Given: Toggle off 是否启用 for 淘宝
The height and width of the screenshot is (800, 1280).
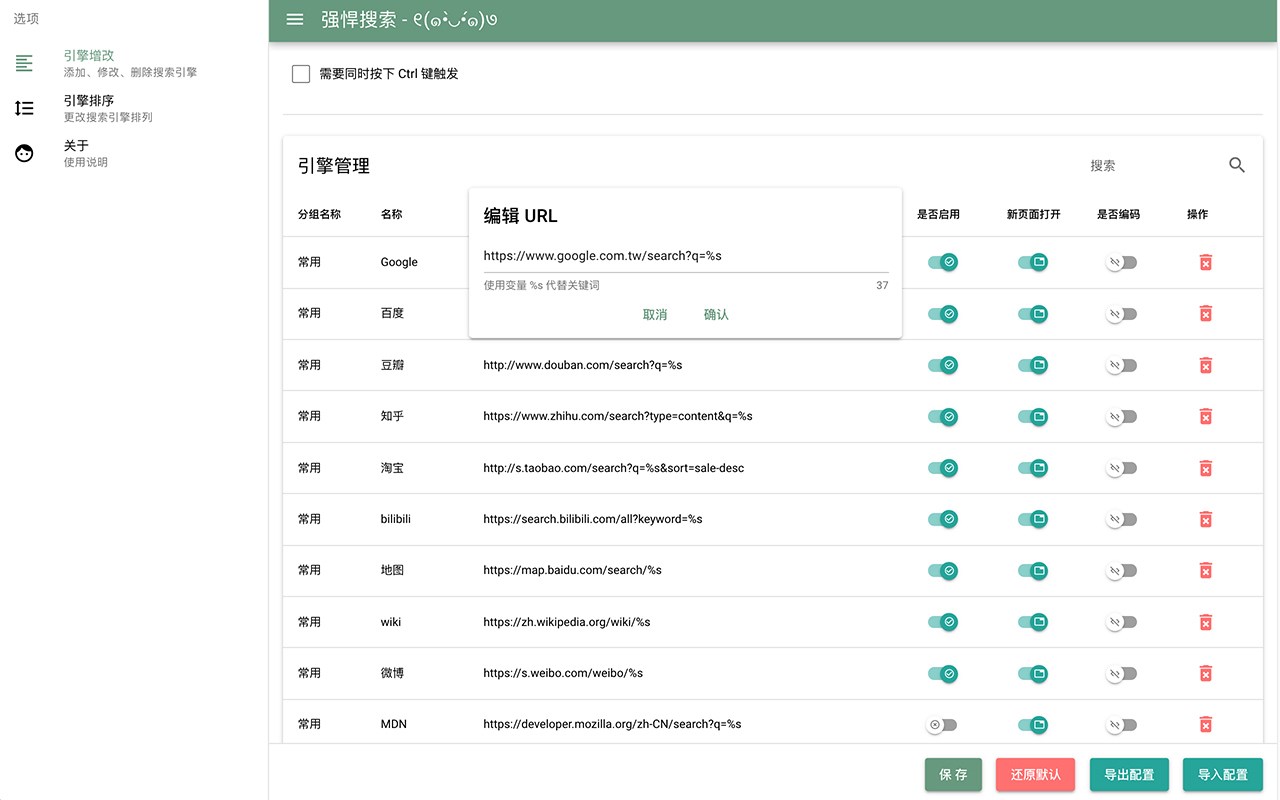Looking at the screenshot, I should click(x=943, y=468).
